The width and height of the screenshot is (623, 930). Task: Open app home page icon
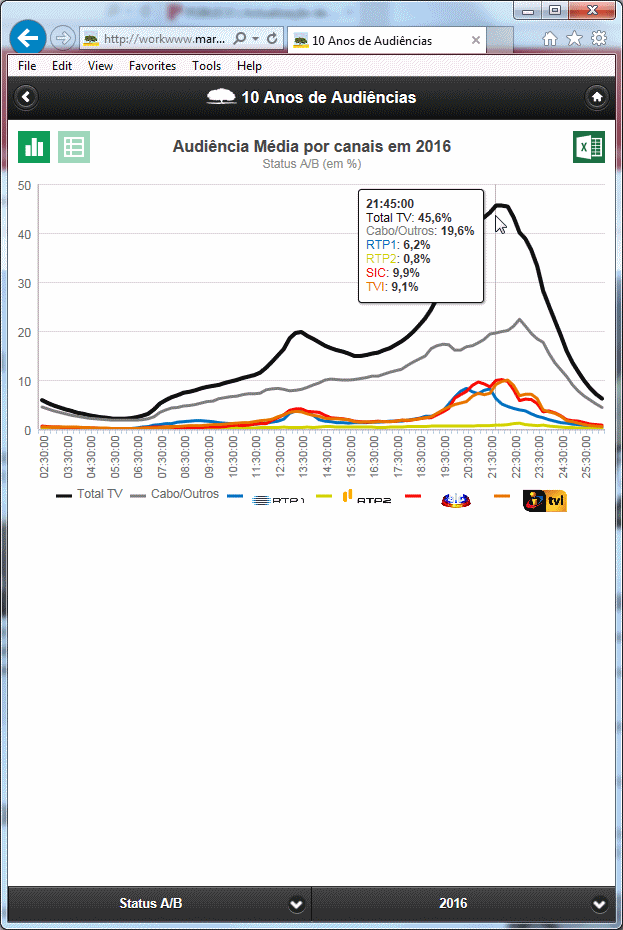click(597, 97)
